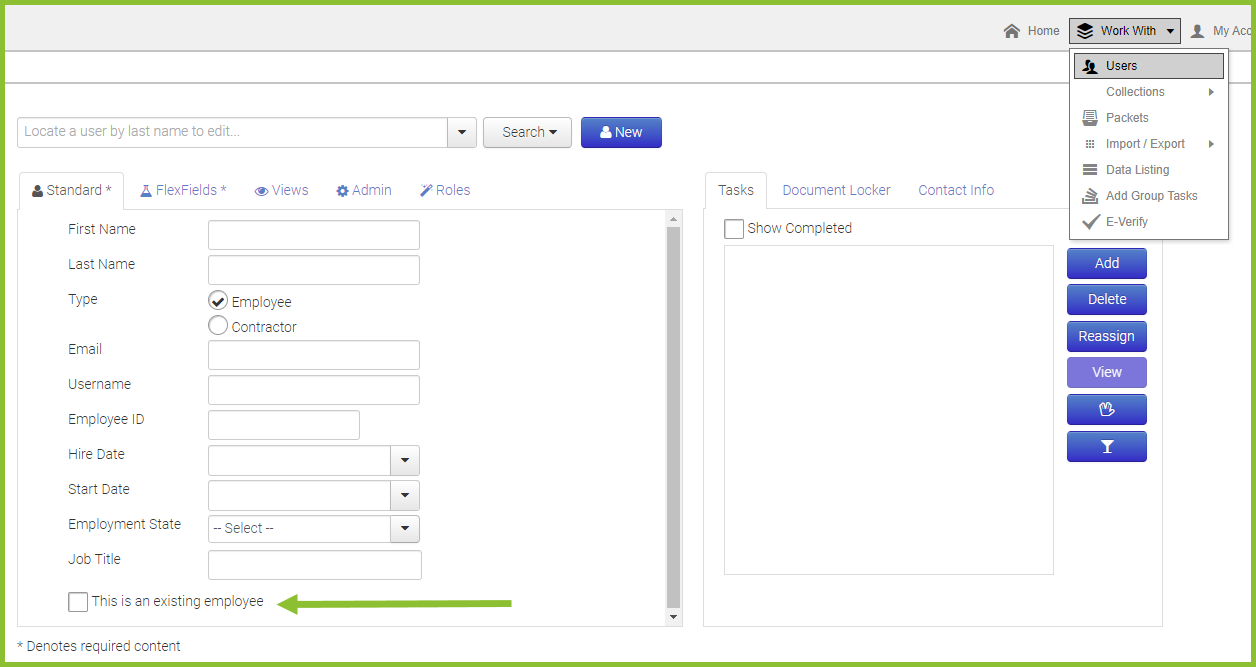The width and height of the screenshot is (1256, 667).
Task: Click the Reassign button
Action: 1107,336
